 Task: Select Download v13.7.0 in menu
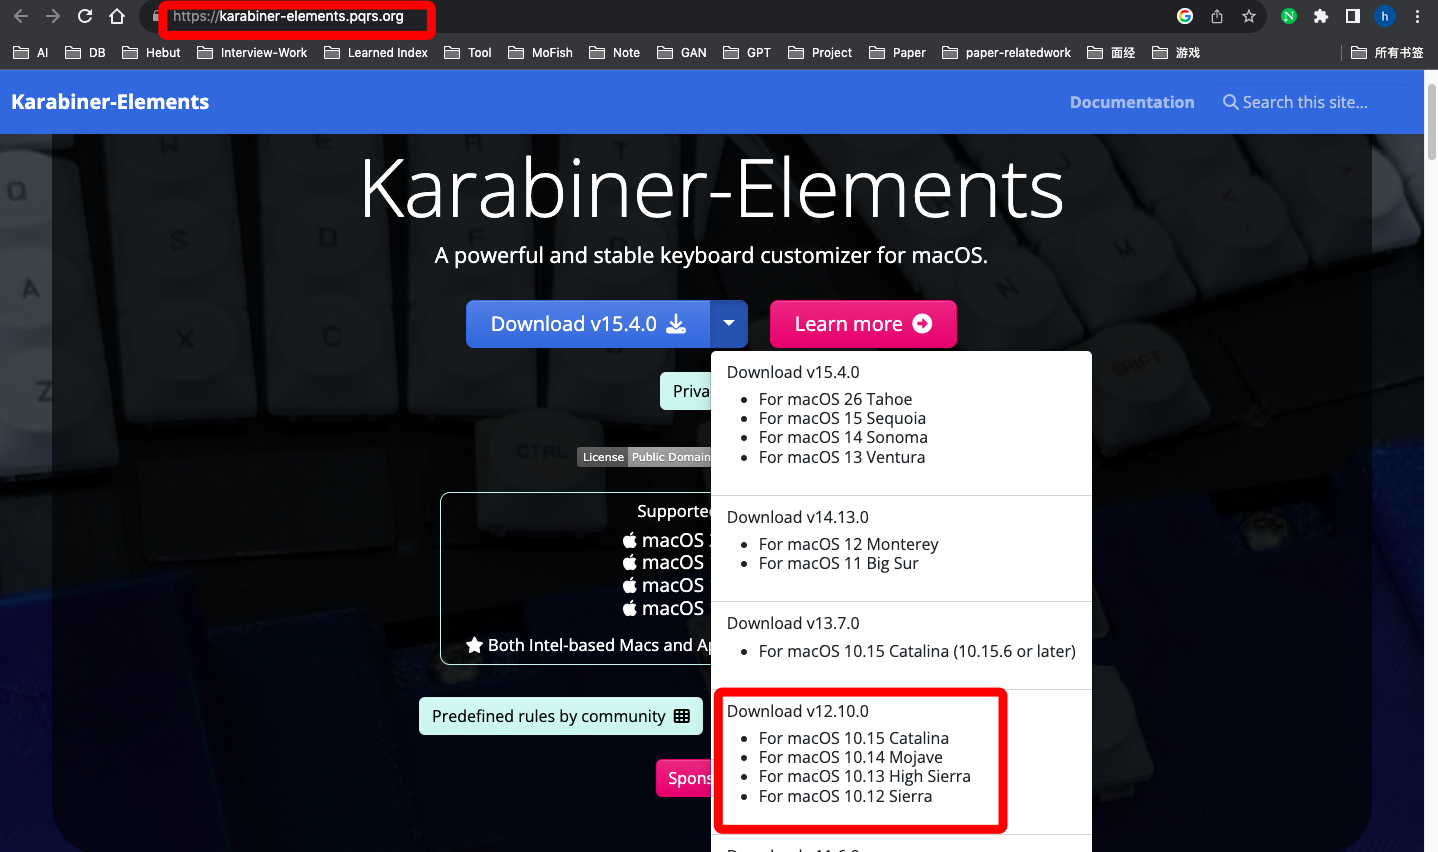(x=793, y=623)
